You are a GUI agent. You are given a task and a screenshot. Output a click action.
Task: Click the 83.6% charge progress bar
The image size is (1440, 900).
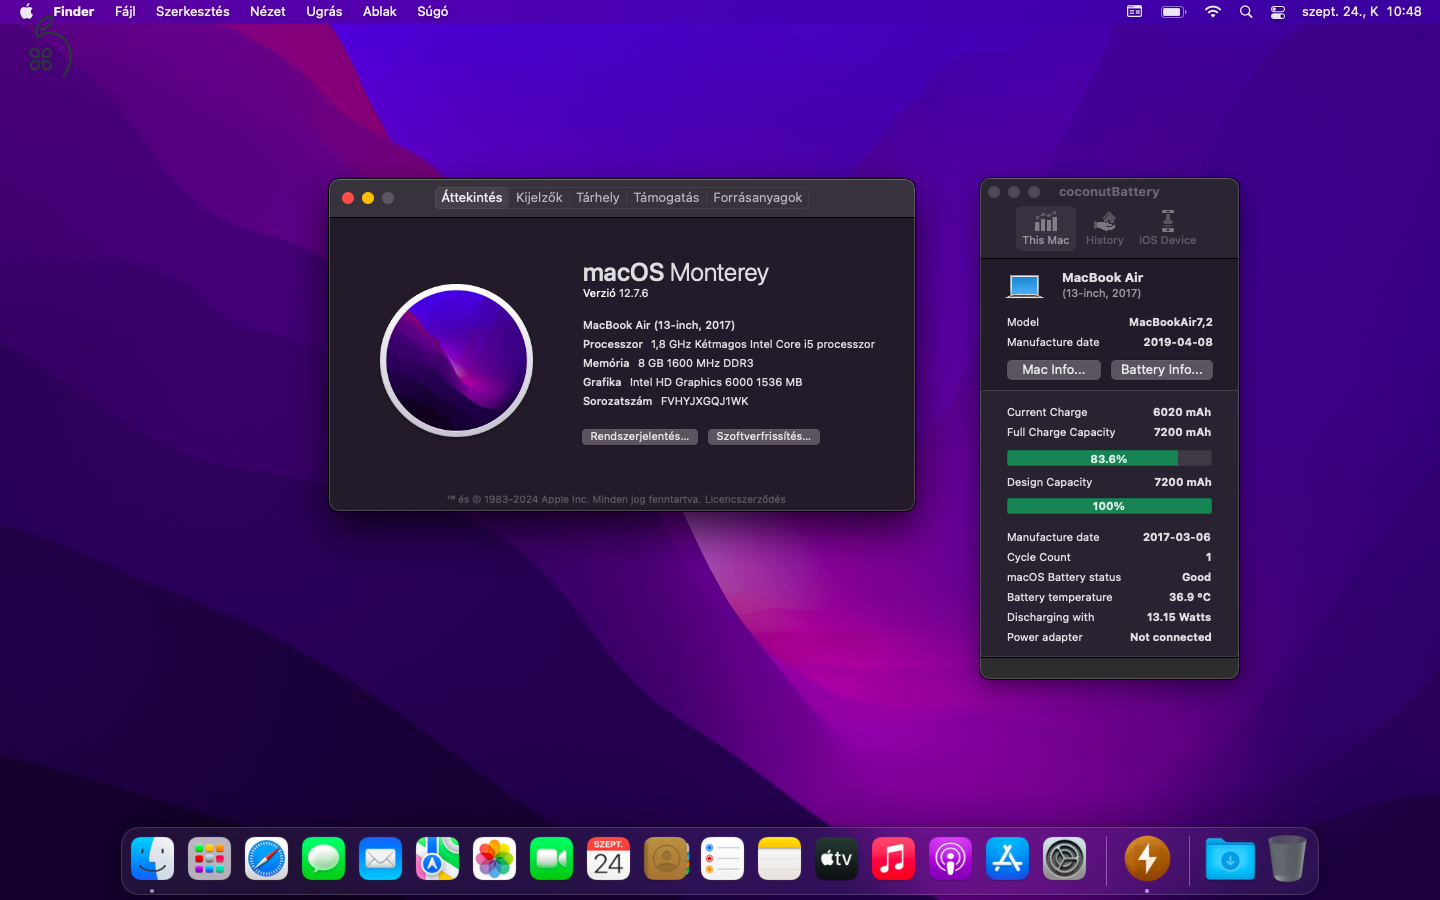tap(1109, 459)
